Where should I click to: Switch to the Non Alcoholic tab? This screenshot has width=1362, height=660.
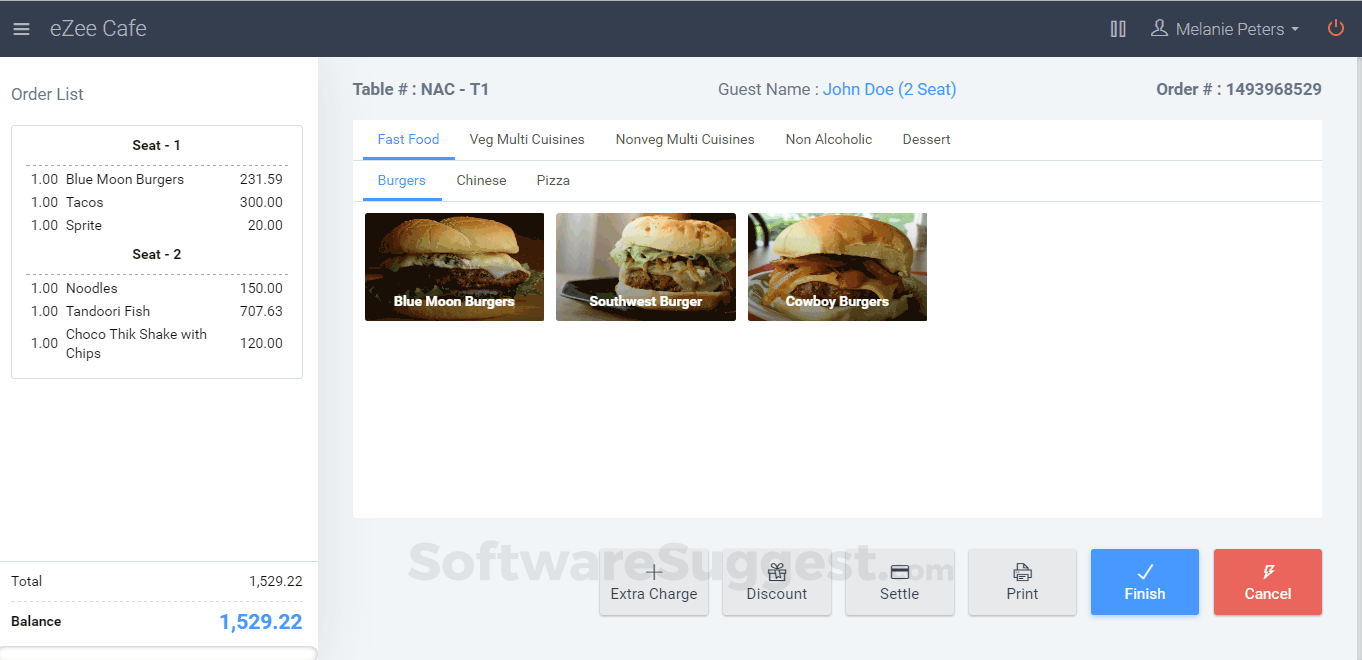[829, 139]
